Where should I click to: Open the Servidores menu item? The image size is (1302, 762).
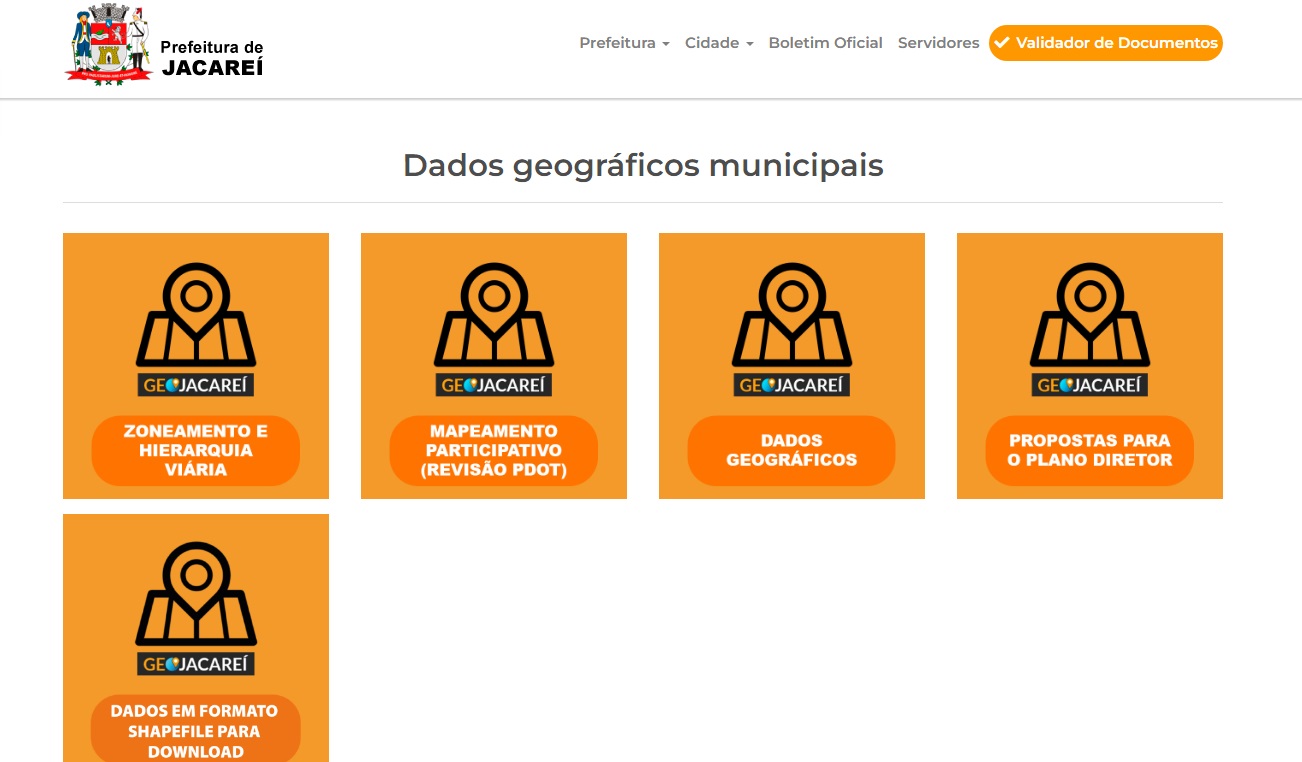coord(938,43)
